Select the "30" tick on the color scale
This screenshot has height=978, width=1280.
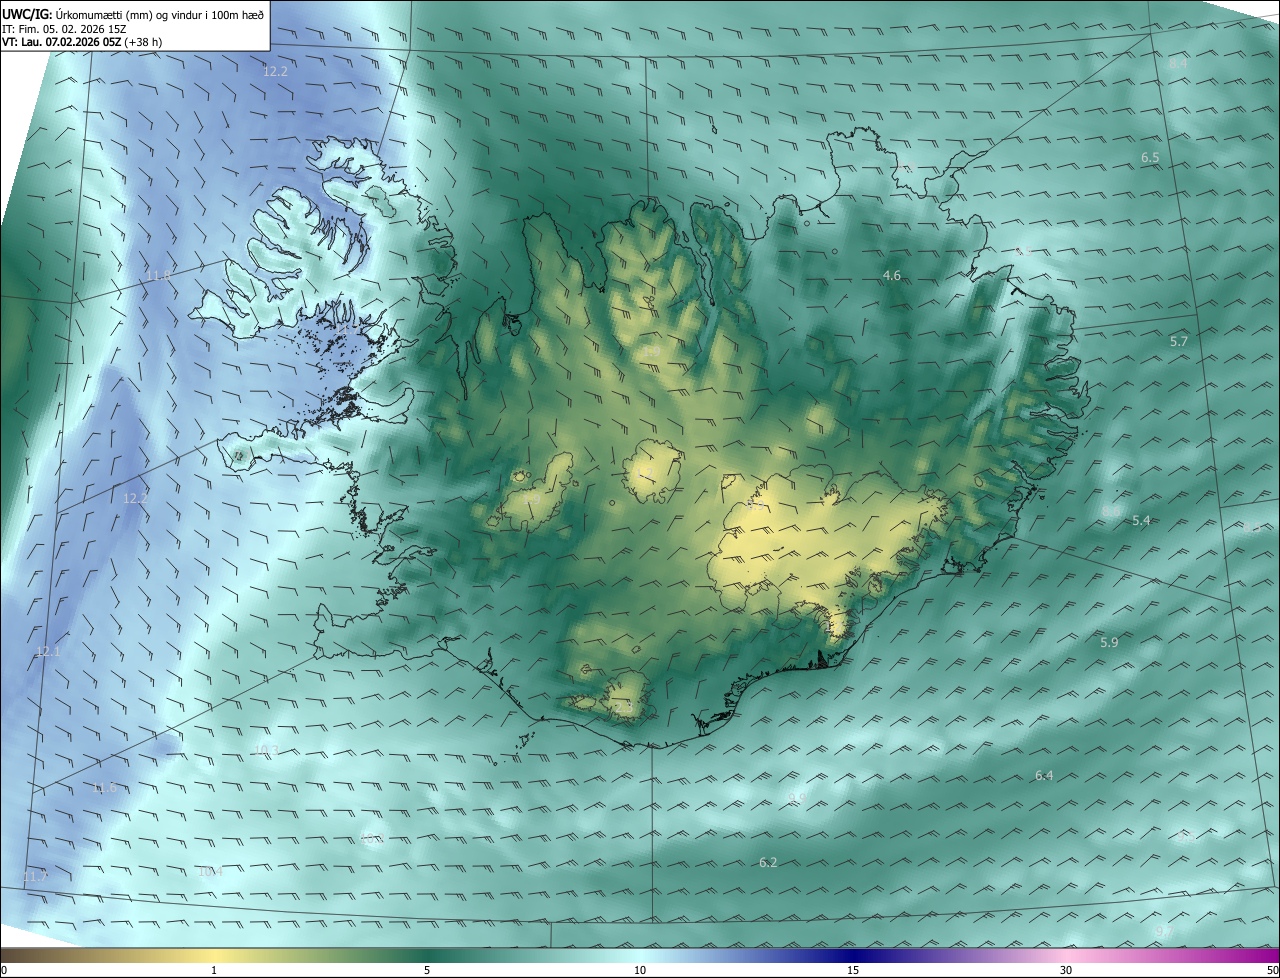(1066, 970)
